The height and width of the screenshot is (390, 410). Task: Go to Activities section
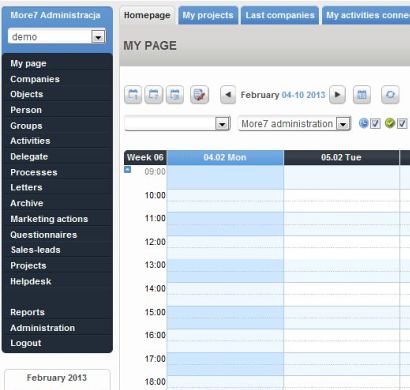(57, 141)
